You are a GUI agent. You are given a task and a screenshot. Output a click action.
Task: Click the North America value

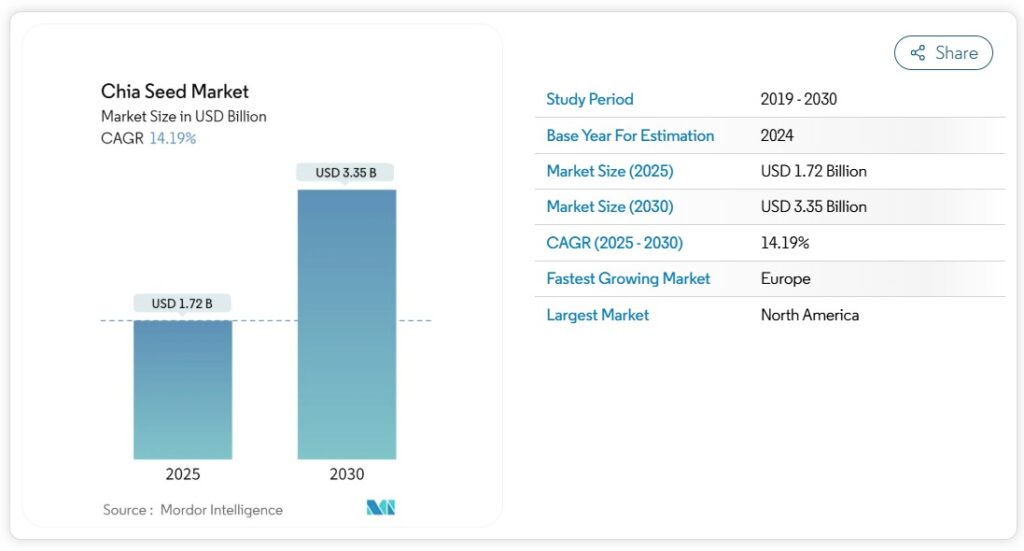coord(809,315)
